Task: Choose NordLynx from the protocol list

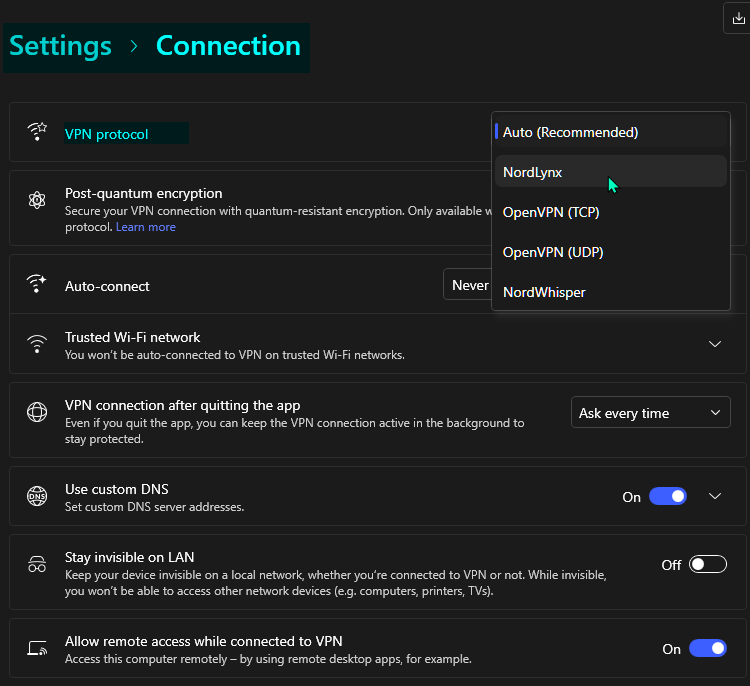Action: (611, 171)
